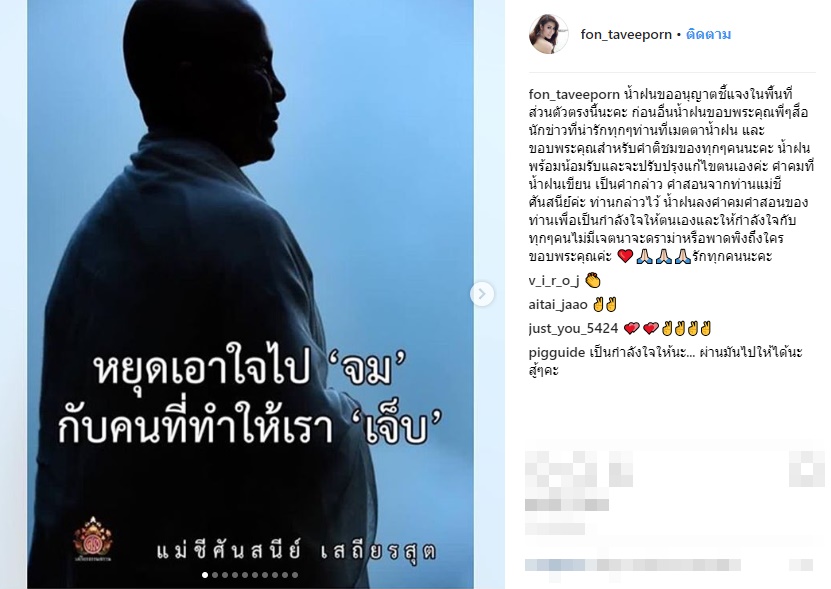Image resolution: width=831 pixels, height=589 pixels.
Task: Open fon_taveeporn username in header
Action: coord(626,34)
